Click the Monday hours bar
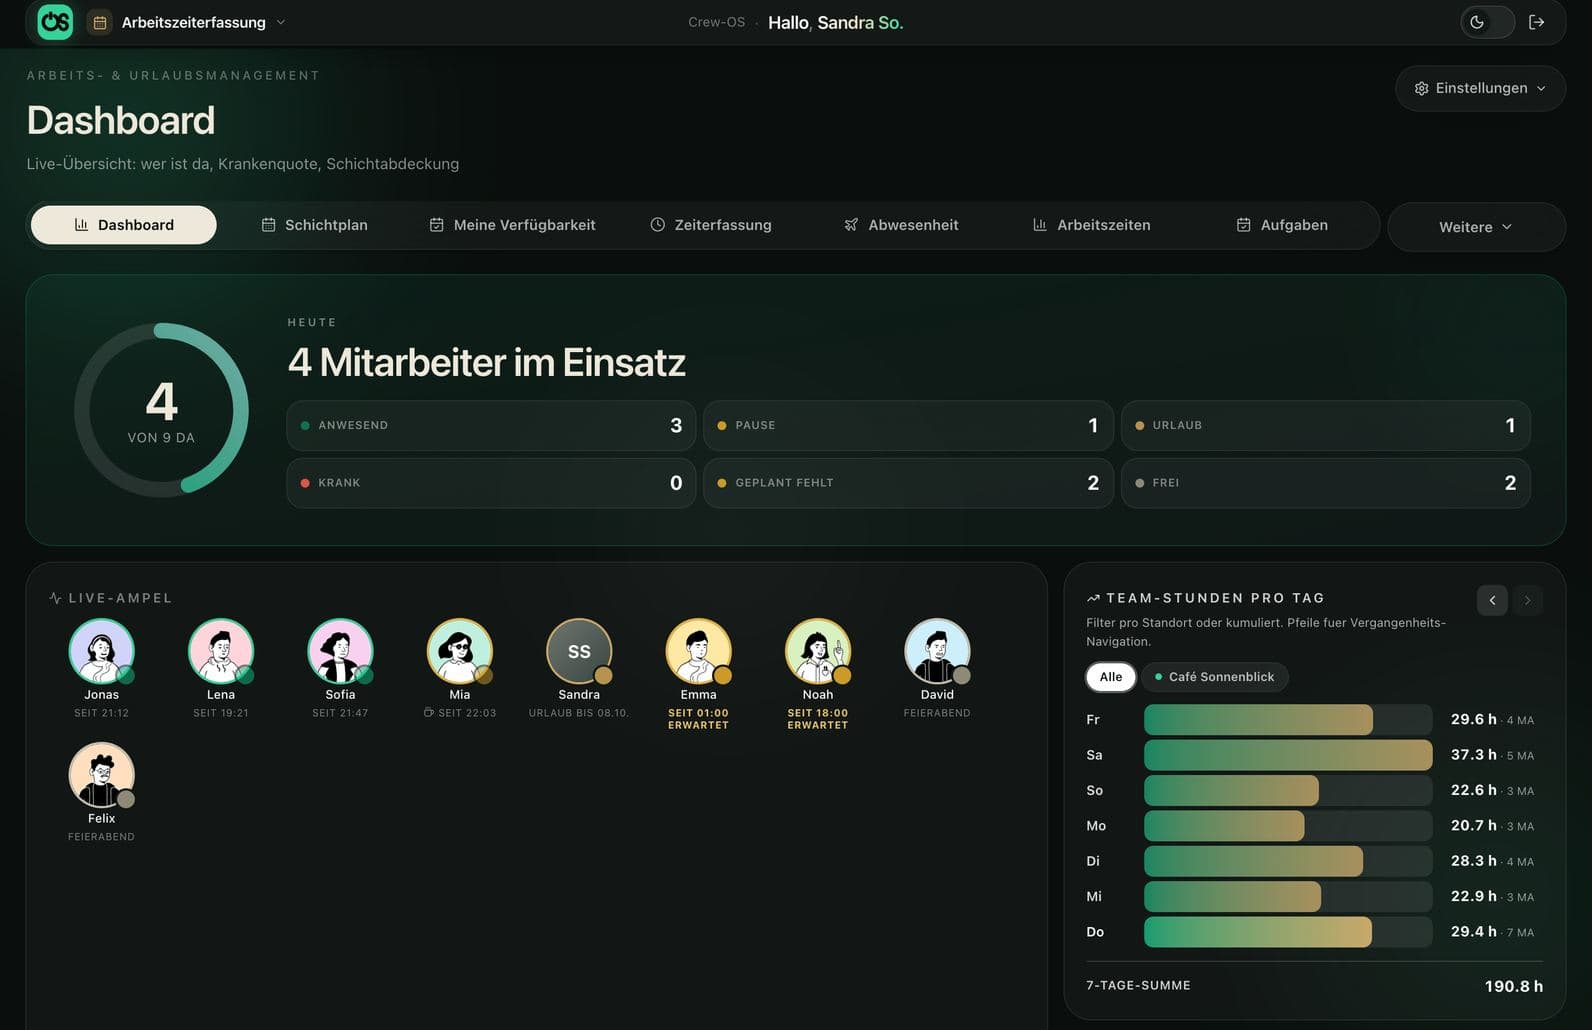The height and width of the screenshot is (1030, 1592). pos(1224,826)
